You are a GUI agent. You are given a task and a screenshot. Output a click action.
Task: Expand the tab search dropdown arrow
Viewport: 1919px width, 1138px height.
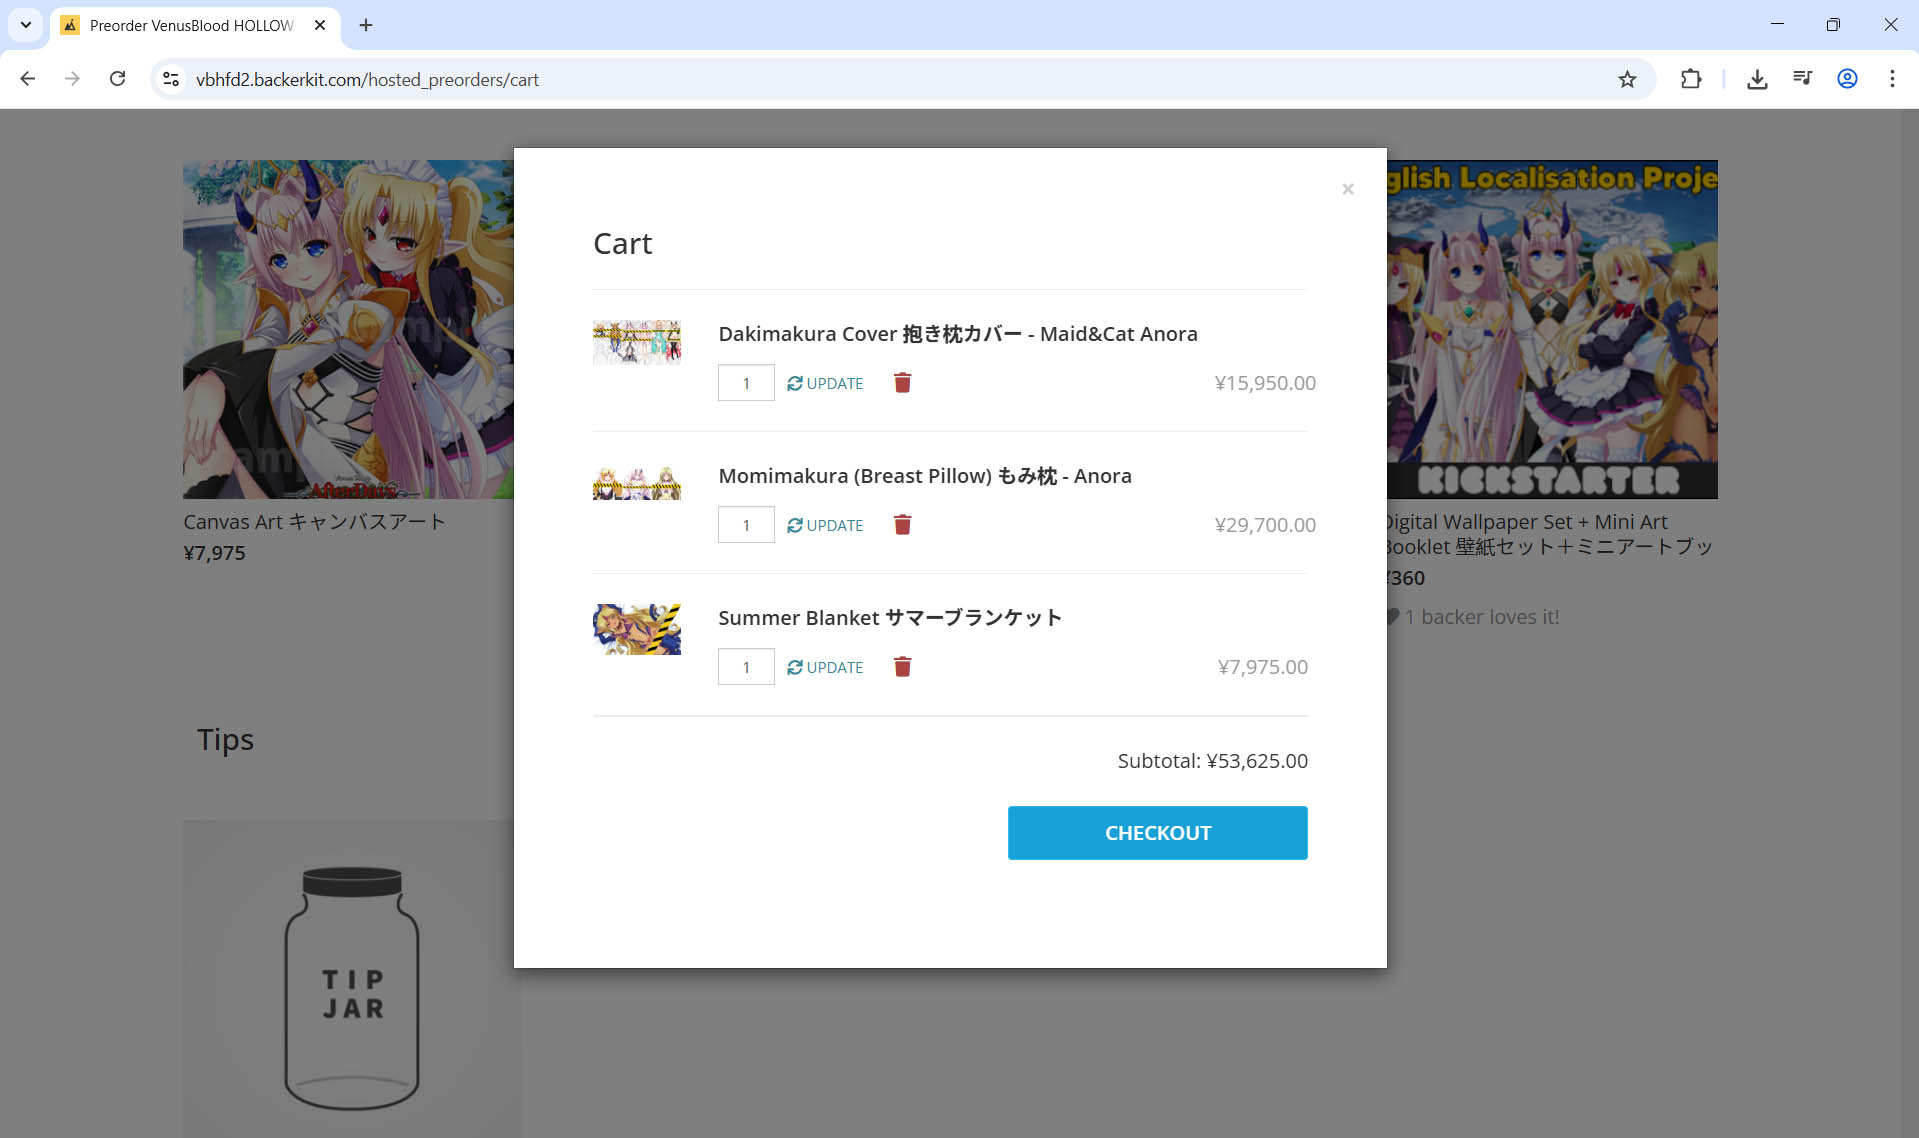point(26,25)
